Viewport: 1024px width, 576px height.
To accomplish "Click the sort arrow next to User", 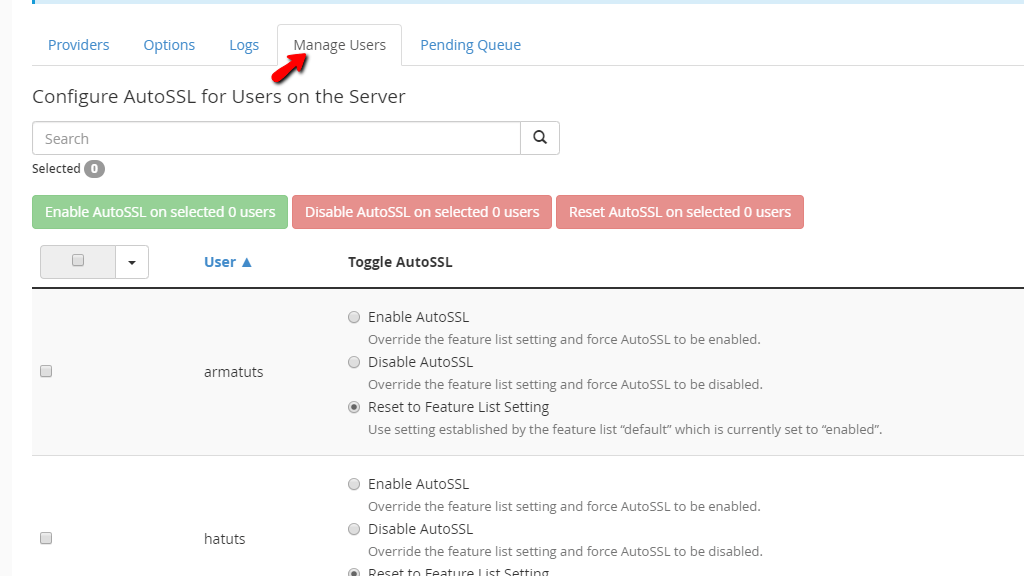I will click(x=249, y=261).
